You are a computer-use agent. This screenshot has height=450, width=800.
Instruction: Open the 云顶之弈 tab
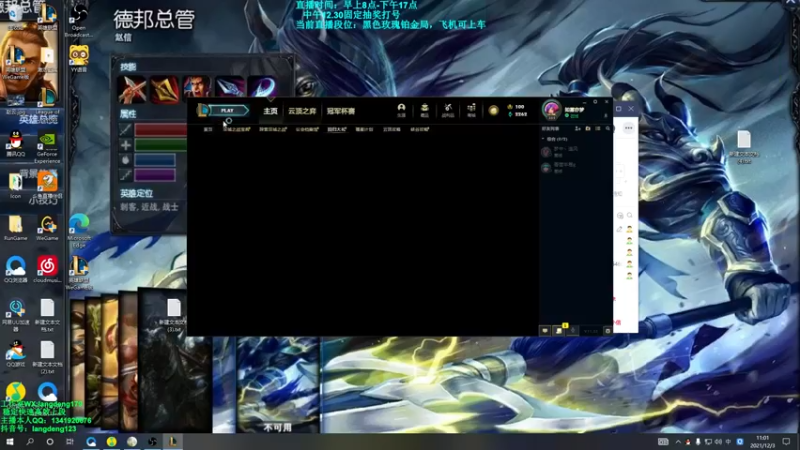click(302, 111)
